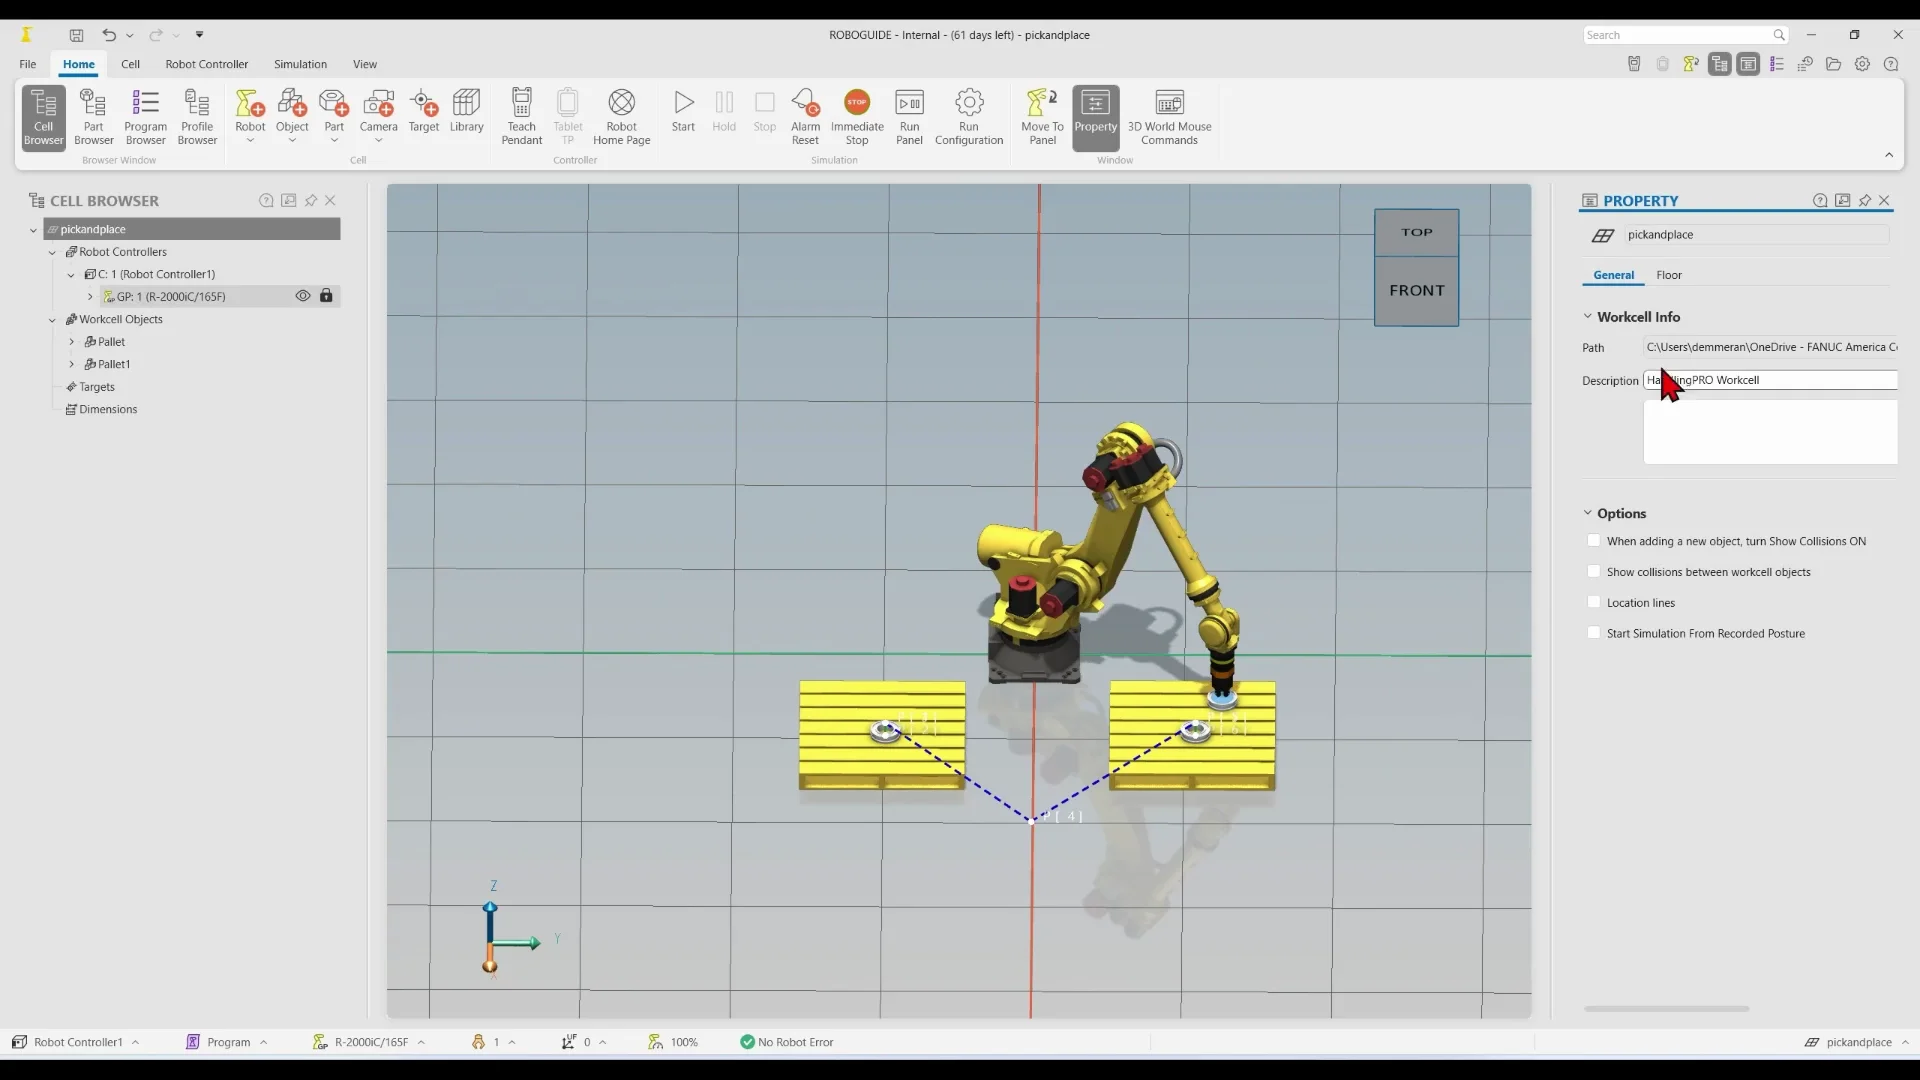Screen dimensions: 1920x1080
Task: Switch to Robot Controller ribbon tab
Action: (x=206, y=64)
